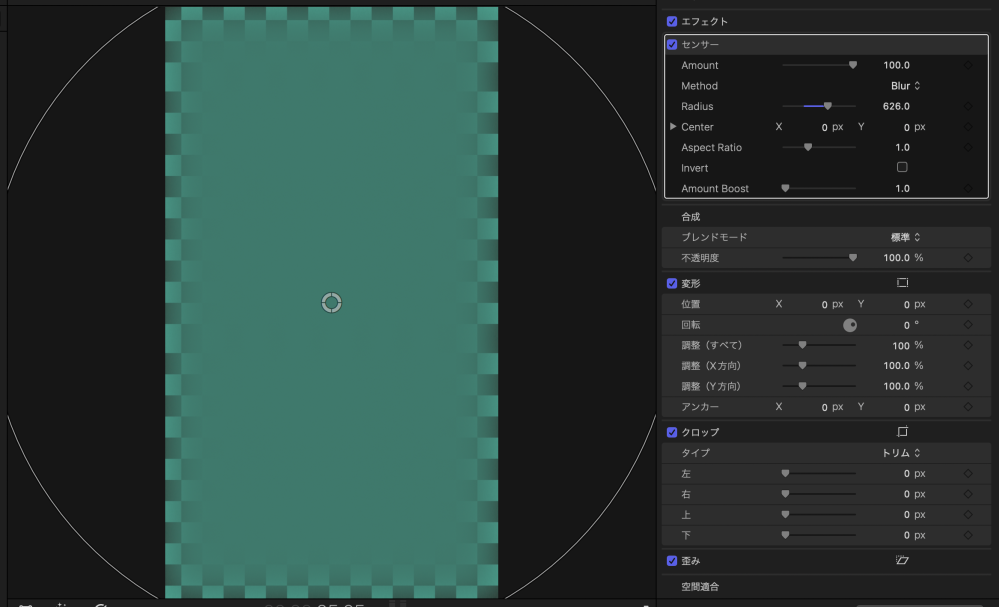The width and height of the screenshot is (999, 607).
Task: Add a keyframe for the Radius parameter
Action: (x=967, y=106)
